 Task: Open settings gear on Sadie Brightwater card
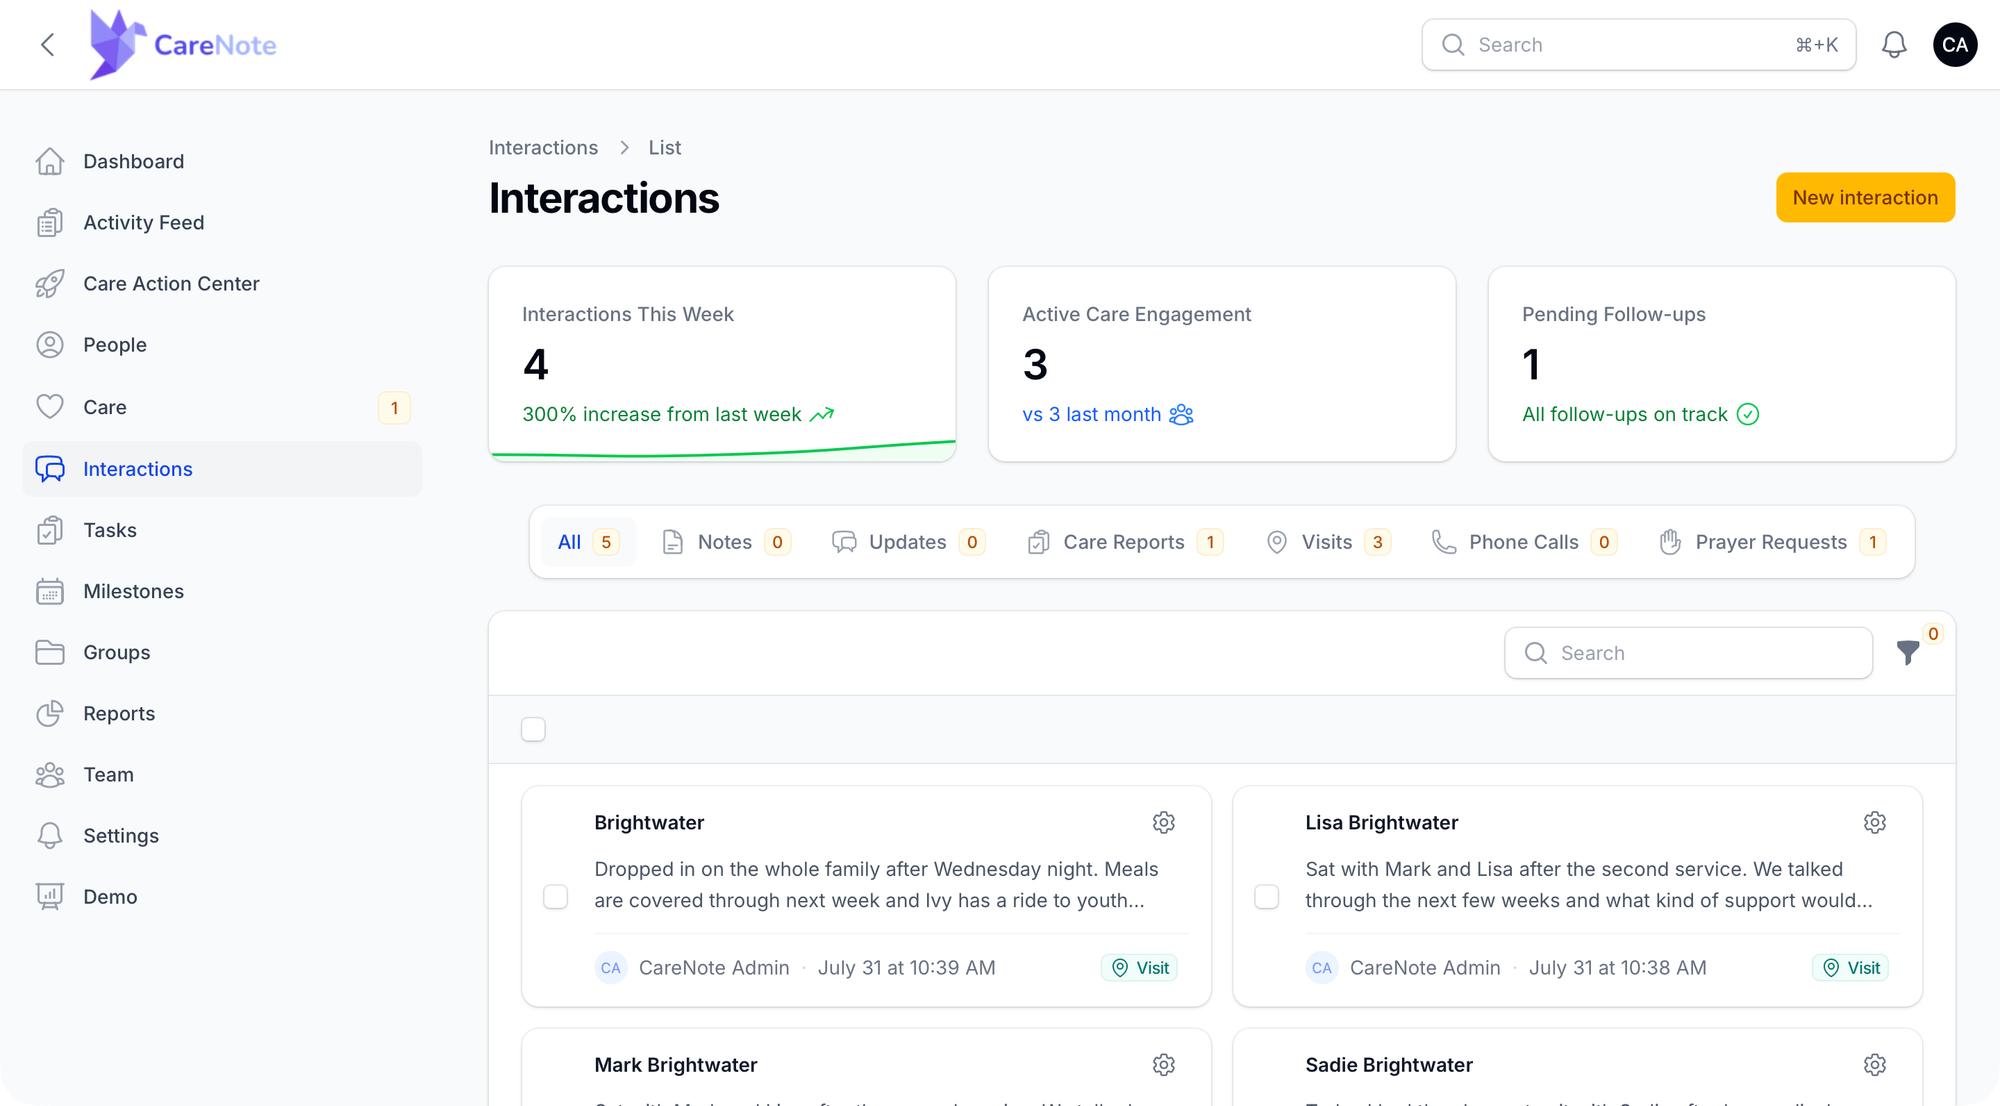(x=1875, y=1065)
